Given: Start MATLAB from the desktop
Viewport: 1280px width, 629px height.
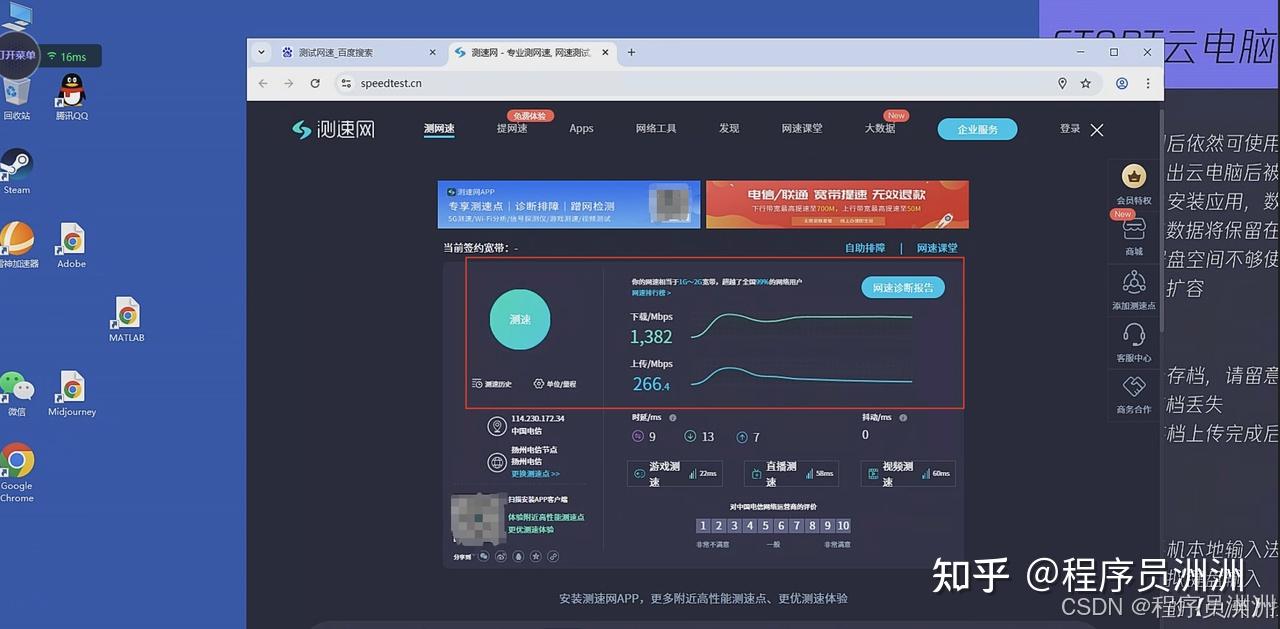Looking at the screenshot, I should (126, 318).
